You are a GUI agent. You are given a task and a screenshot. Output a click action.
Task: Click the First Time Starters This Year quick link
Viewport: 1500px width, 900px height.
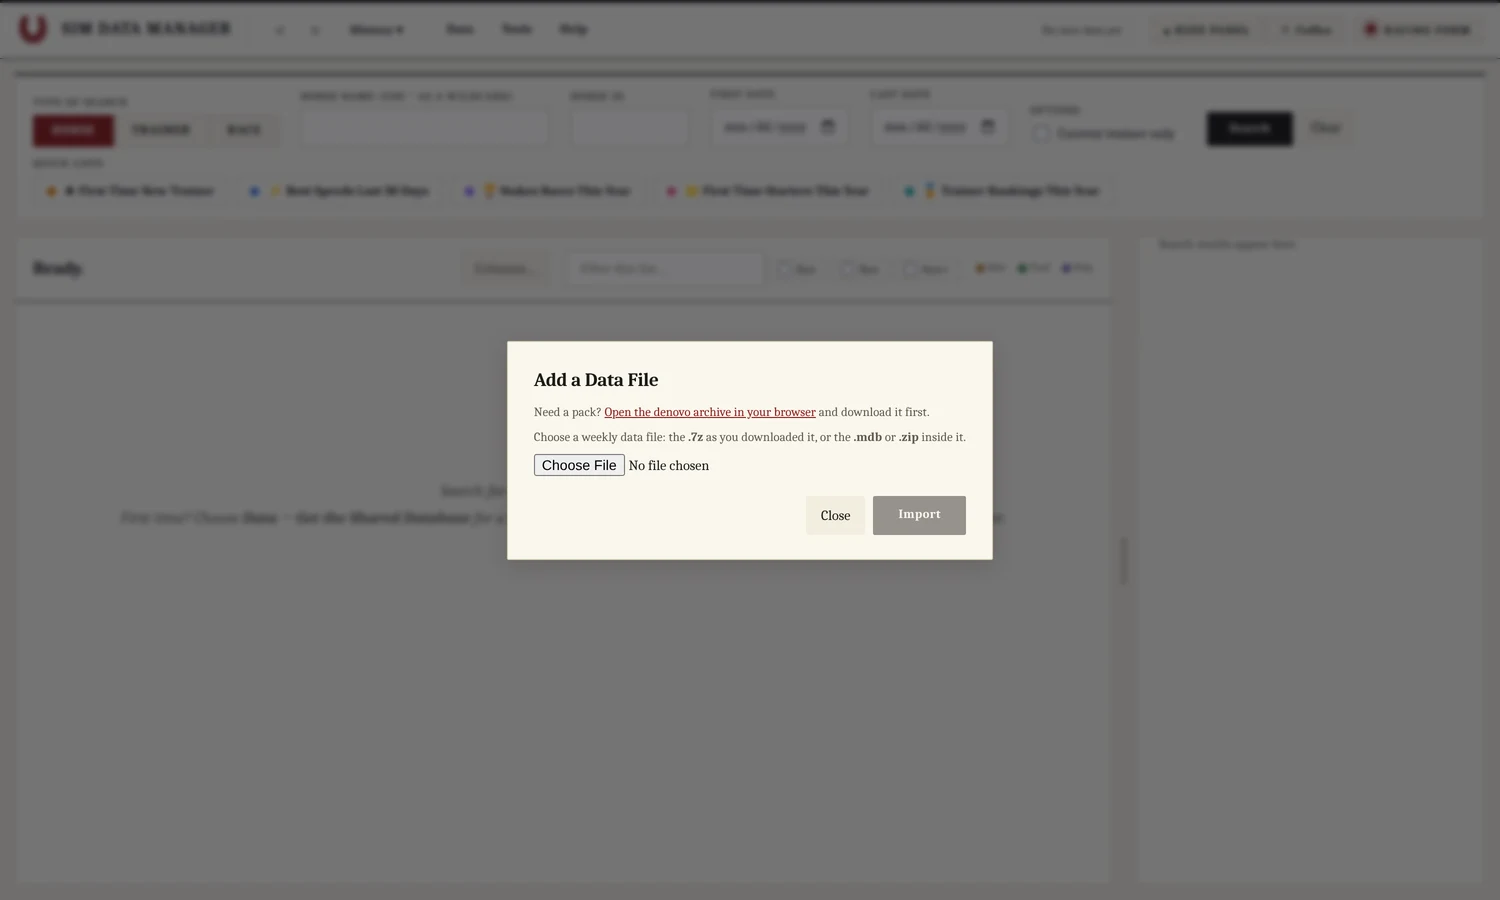point(768,191)
